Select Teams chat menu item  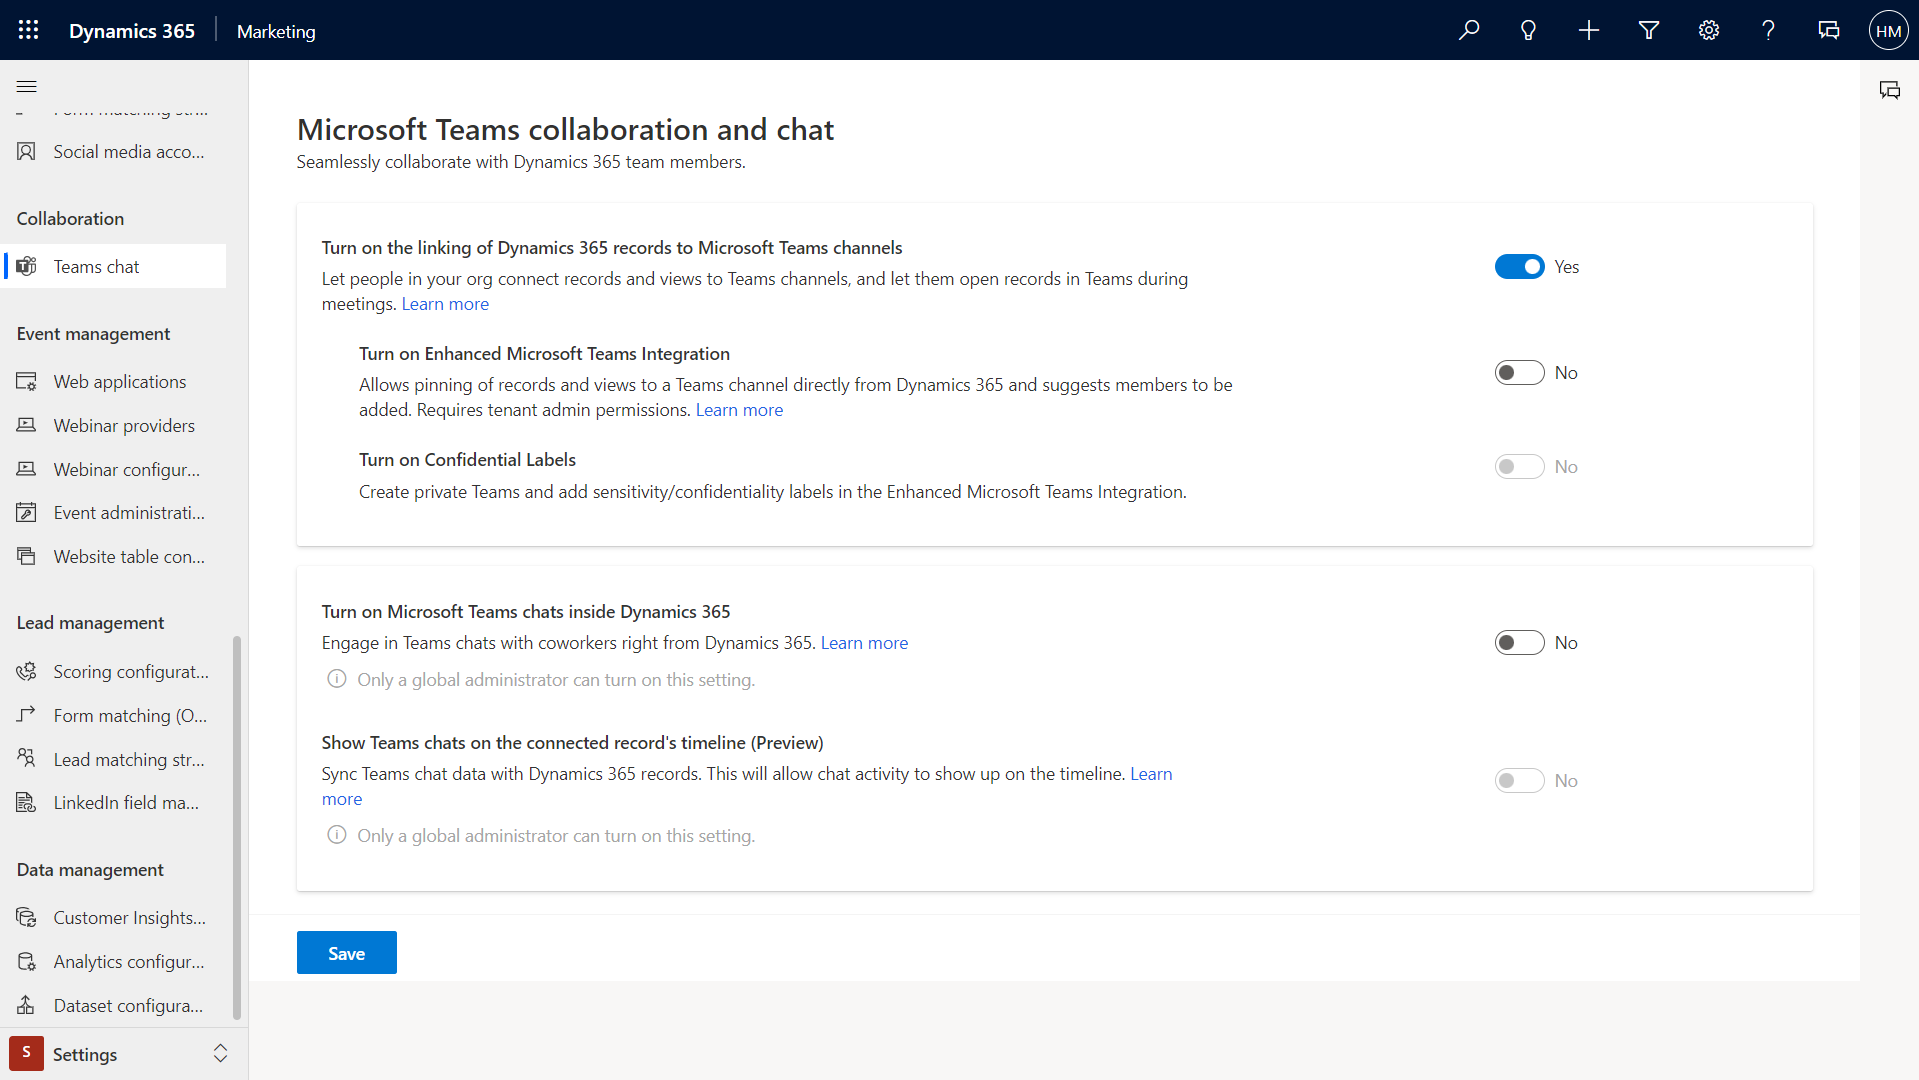pyautogui.click(x=115, y=267)
